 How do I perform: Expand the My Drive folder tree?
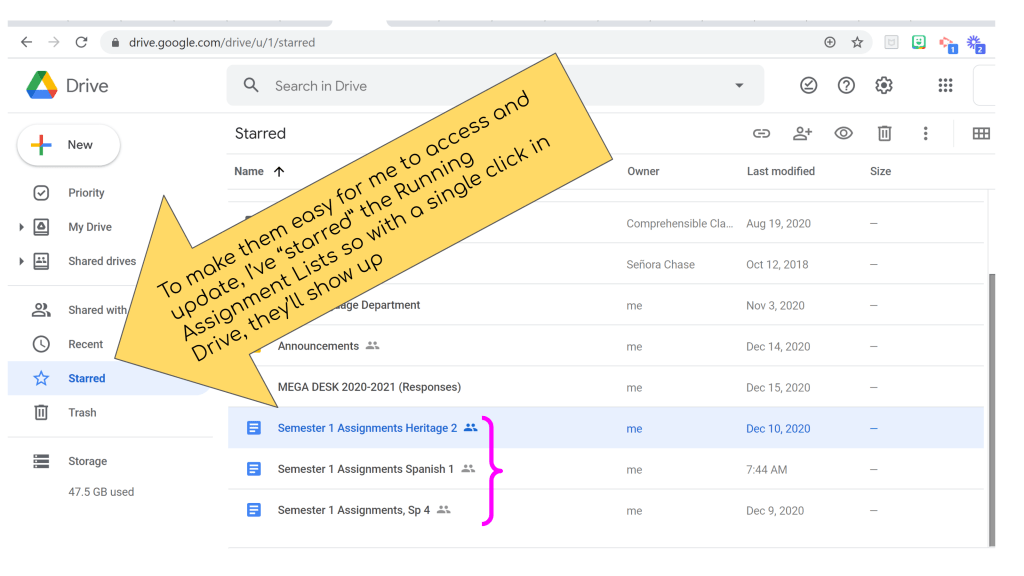click(x=21, y=227)
